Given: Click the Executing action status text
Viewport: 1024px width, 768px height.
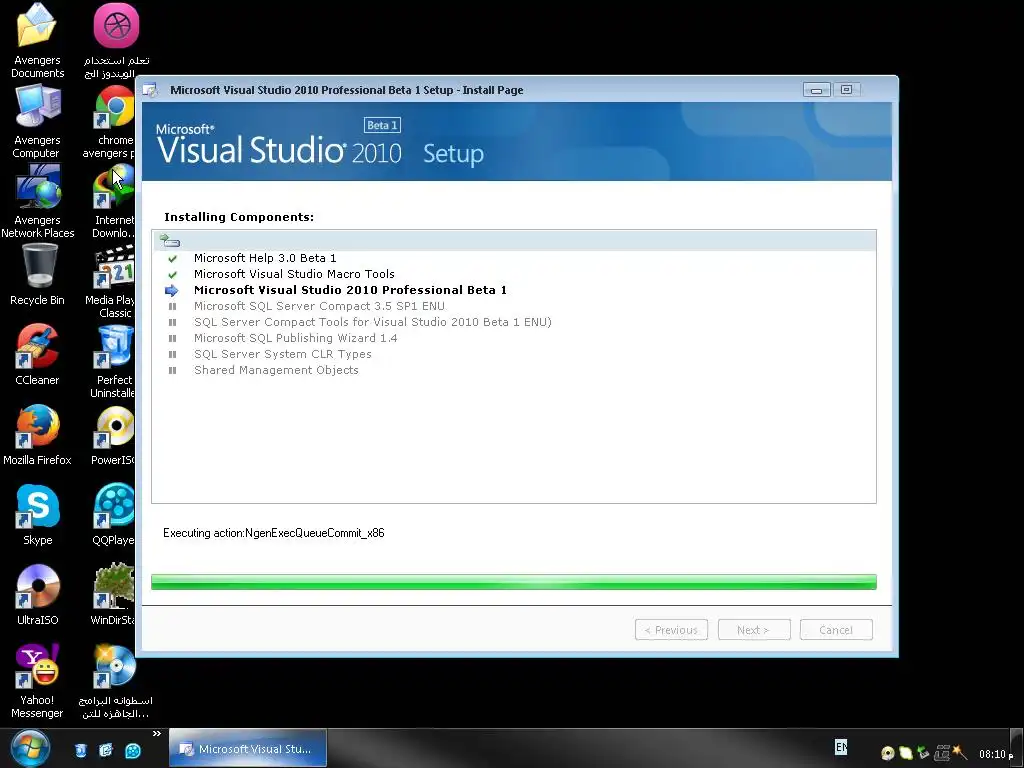Looking at the screenshot, I should coord(274,533).
